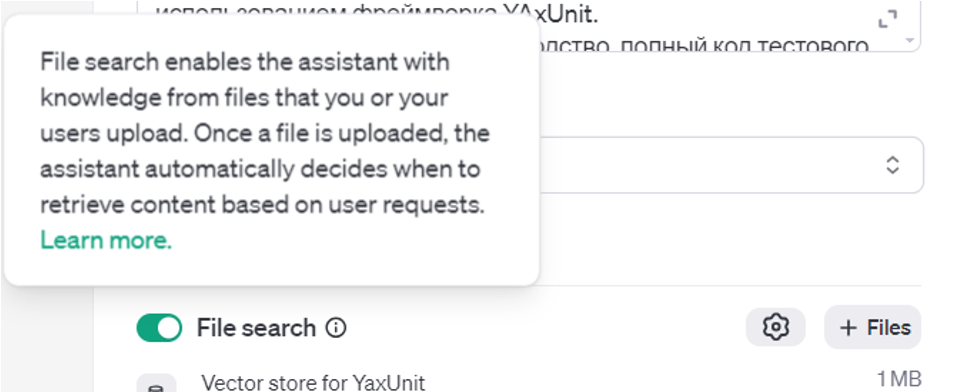The image size is (958, 392).
Task: Click the database icon beside the vector store
Action: coord(156,387)
